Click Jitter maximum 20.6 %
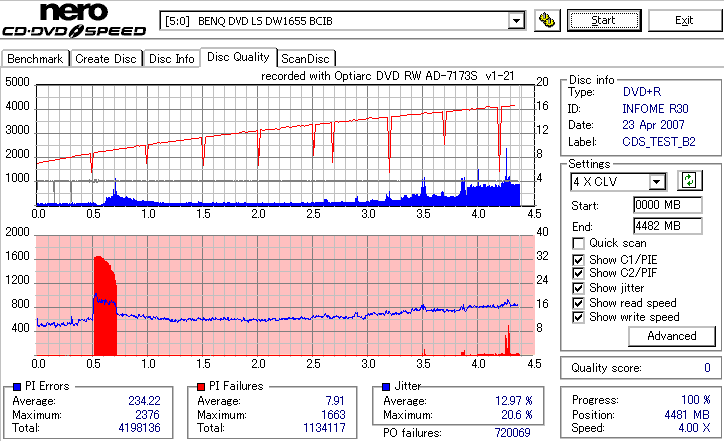 517,415
